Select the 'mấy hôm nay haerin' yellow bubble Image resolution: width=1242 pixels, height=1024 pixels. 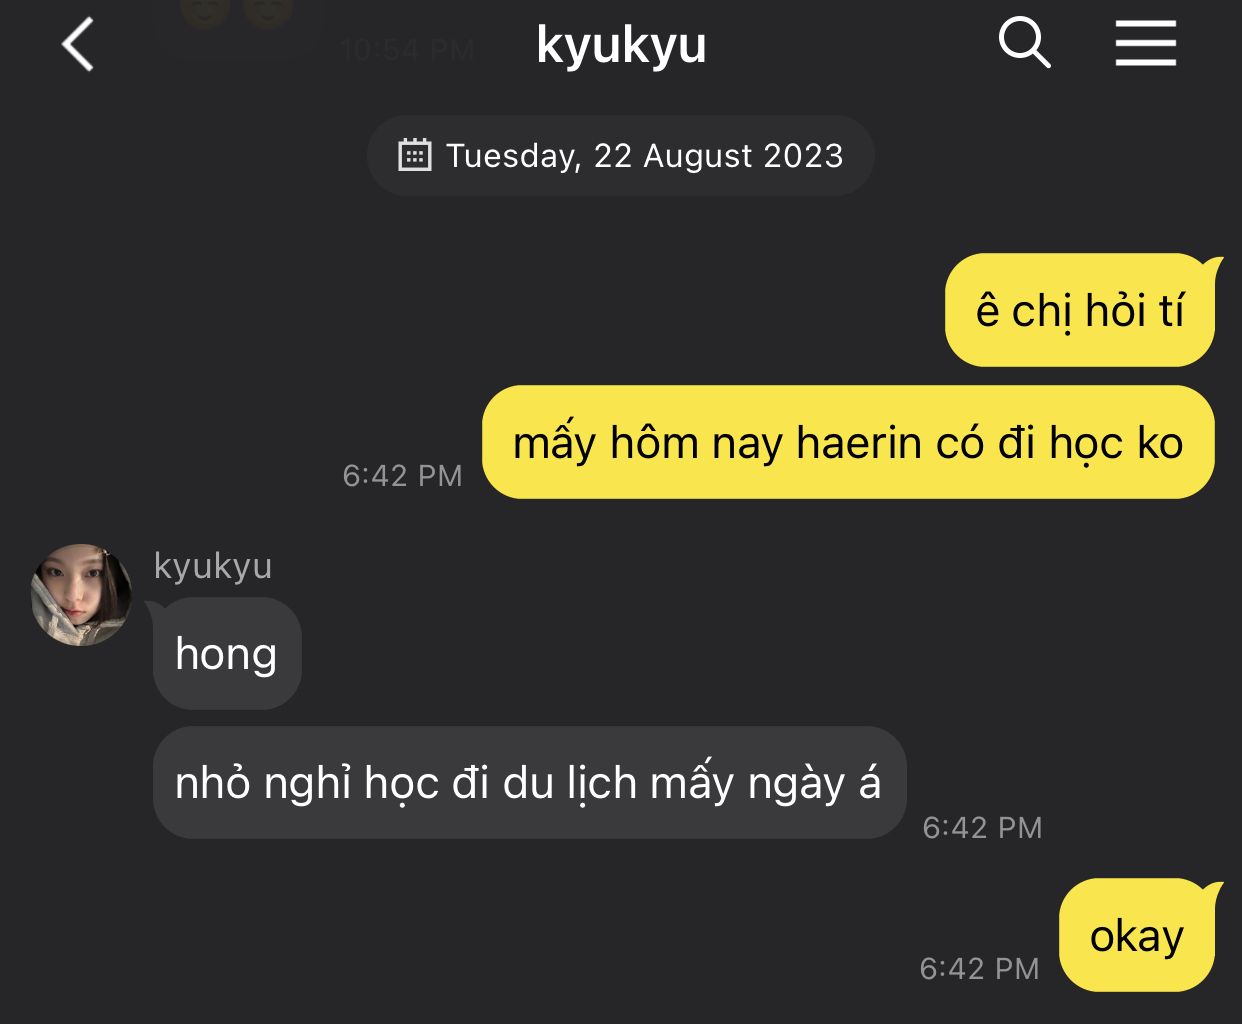pos(848,442)
